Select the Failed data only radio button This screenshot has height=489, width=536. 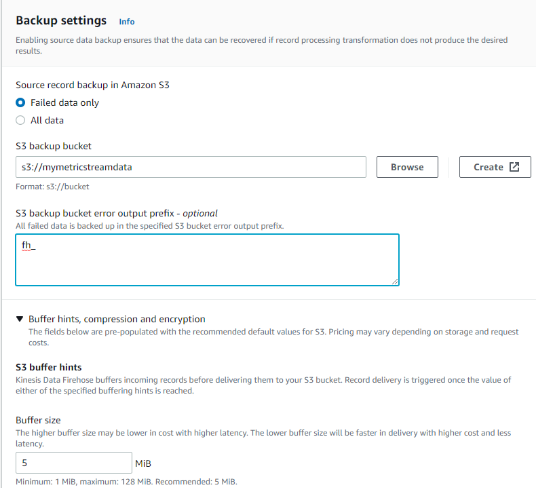coord(20,103)
